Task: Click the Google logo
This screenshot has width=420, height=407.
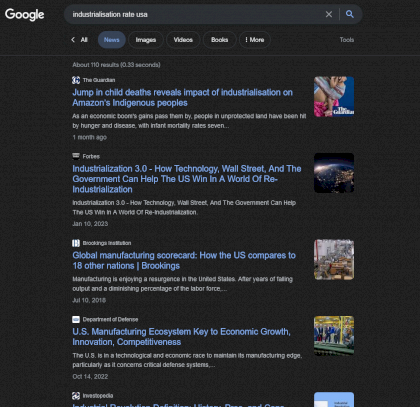Action: click(x=24, y=14)
